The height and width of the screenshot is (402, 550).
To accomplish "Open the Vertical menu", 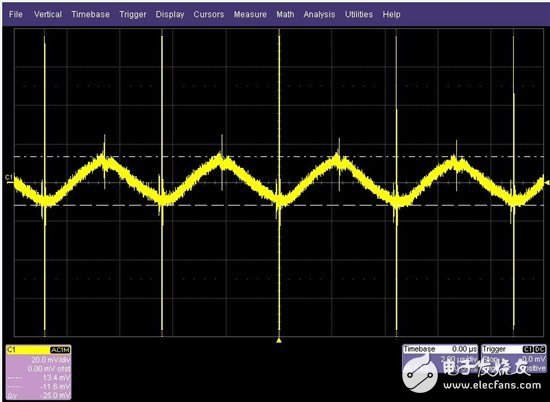I will coord(48,14).
